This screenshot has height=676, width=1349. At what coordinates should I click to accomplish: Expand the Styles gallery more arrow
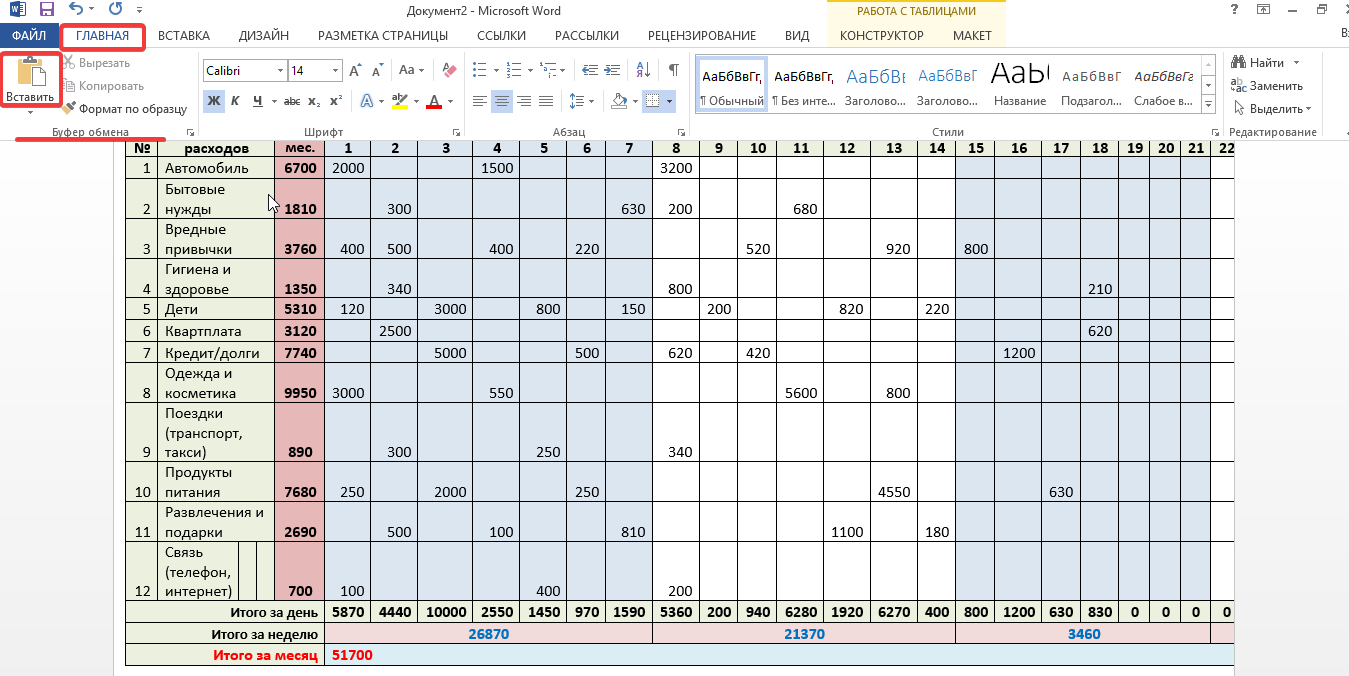[x=1208, y=106]
